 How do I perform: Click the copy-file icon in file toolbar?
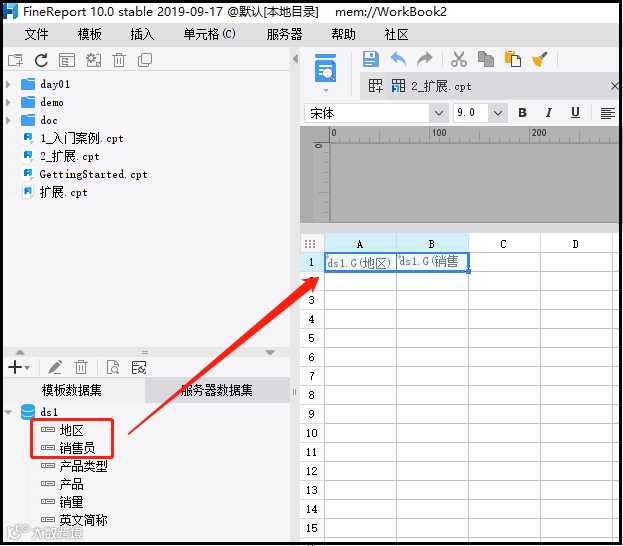pos(145,60)
